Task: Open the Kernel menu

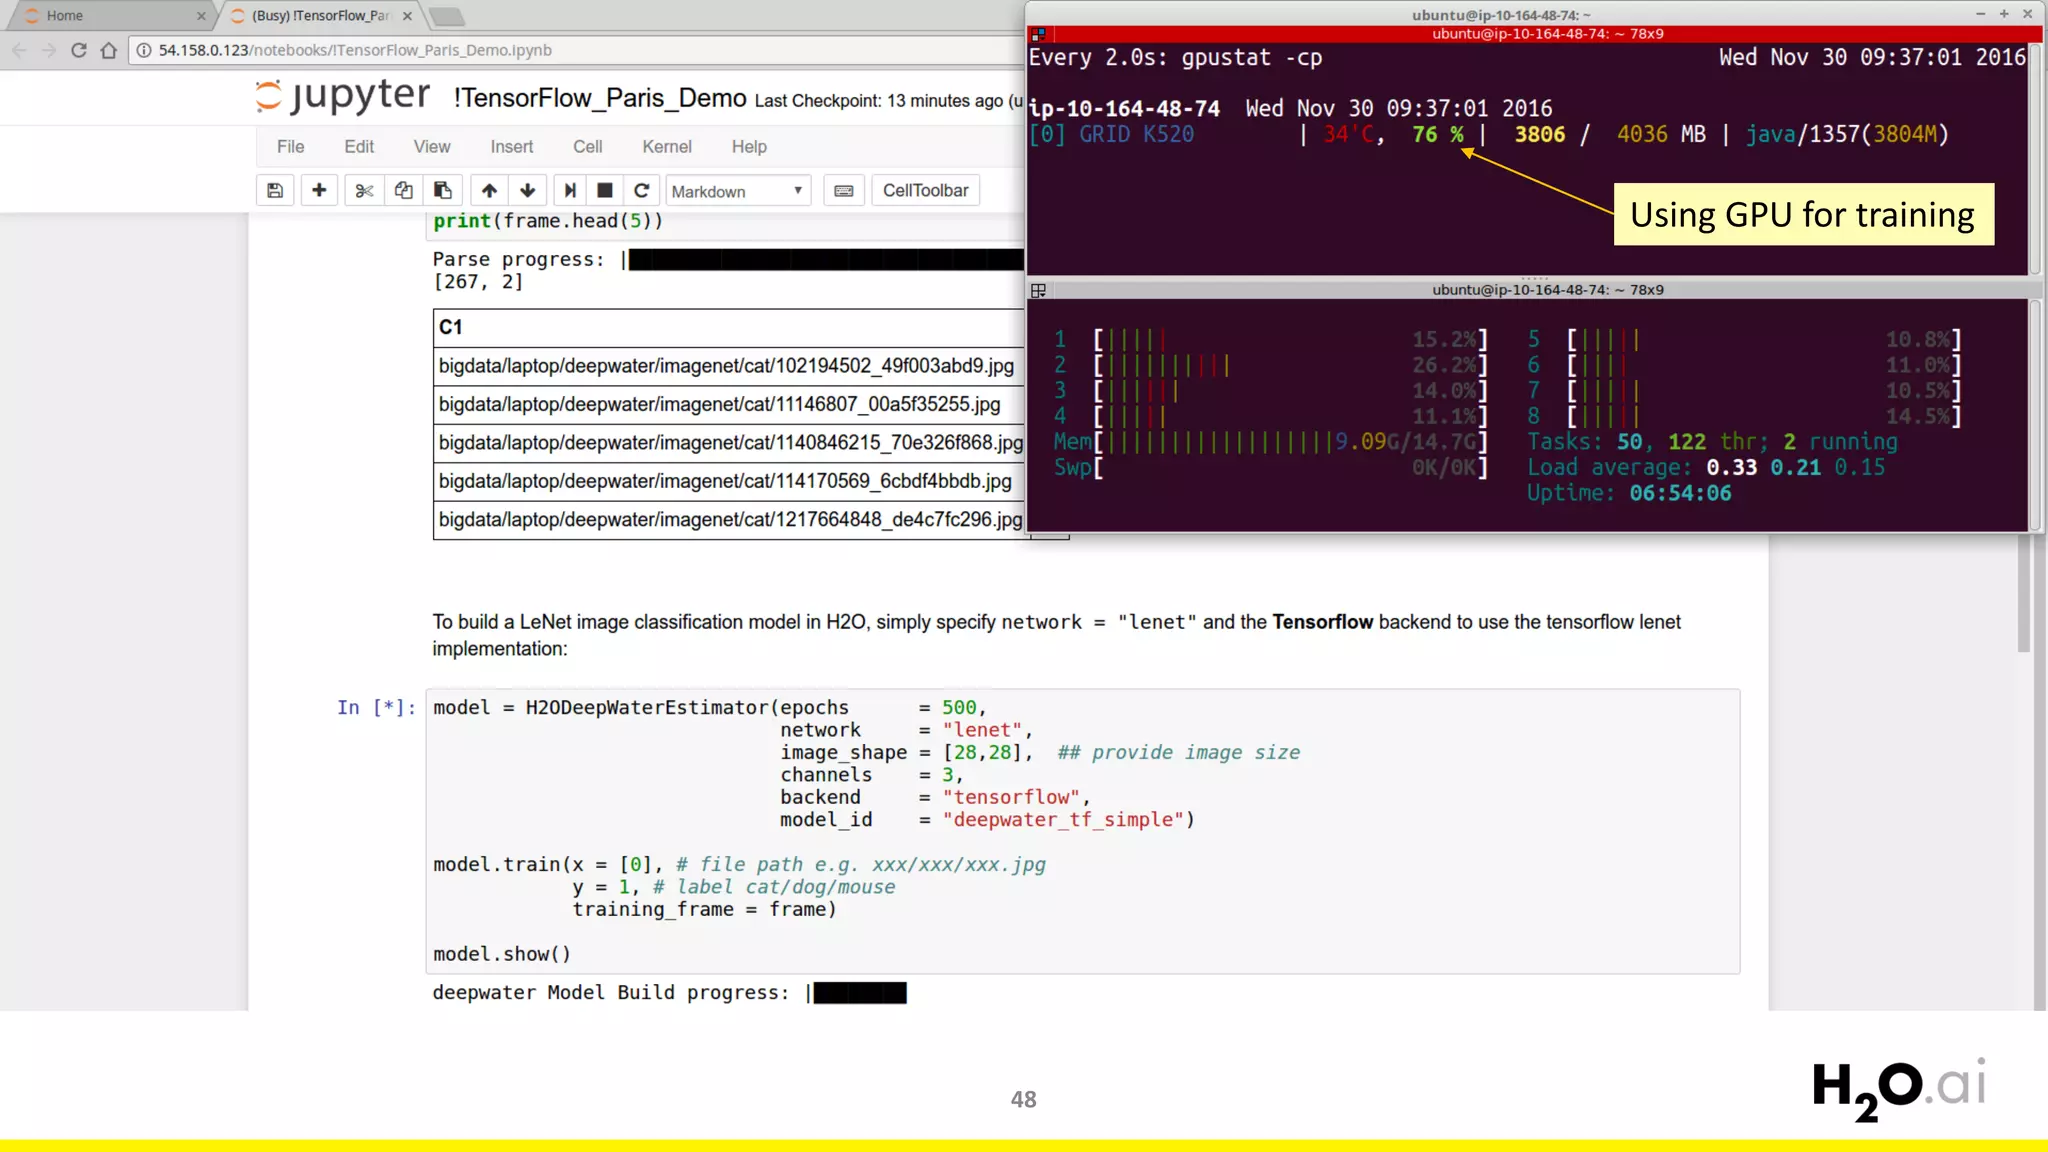Action: (666, 147)
